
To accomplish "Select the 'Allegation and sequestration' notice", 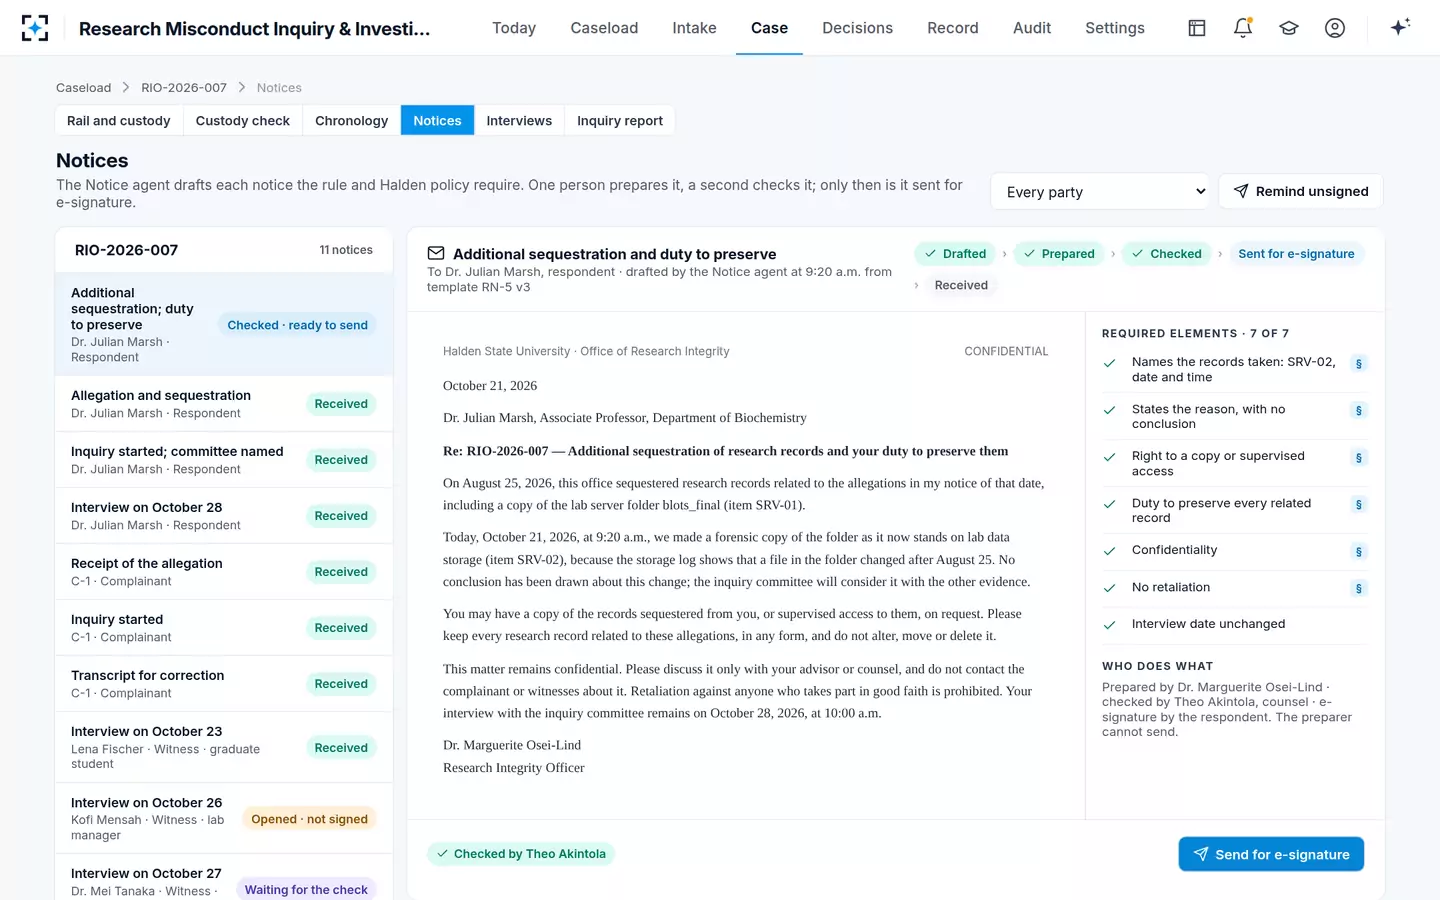I will 224,404.
